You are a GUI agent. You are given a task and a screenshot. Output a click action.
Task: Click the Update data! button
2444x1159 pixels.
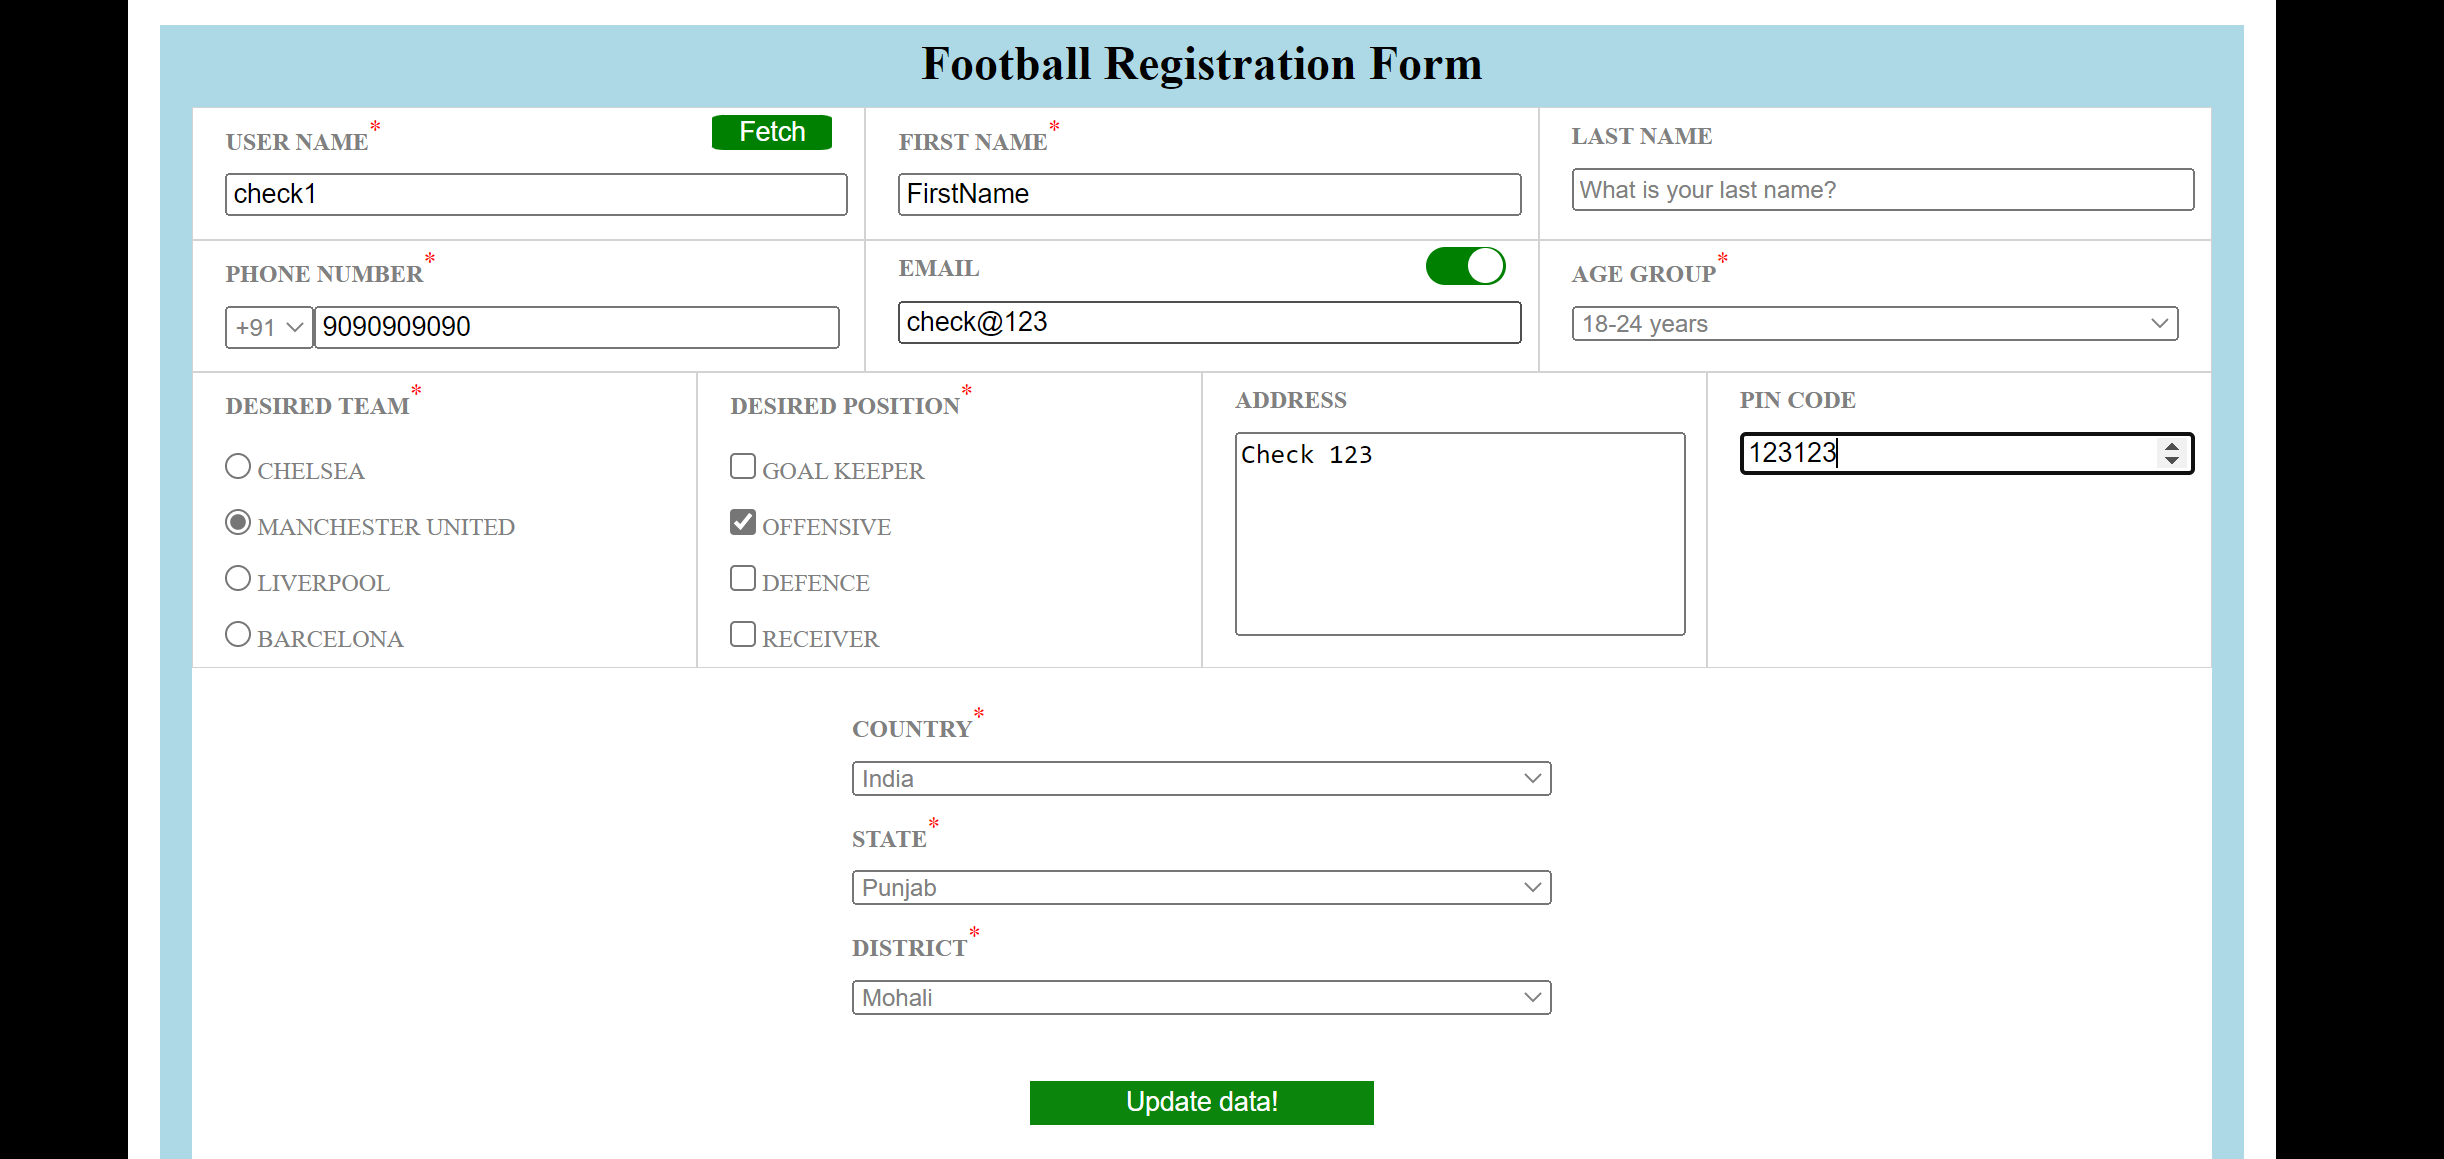click(1201, 1102)
